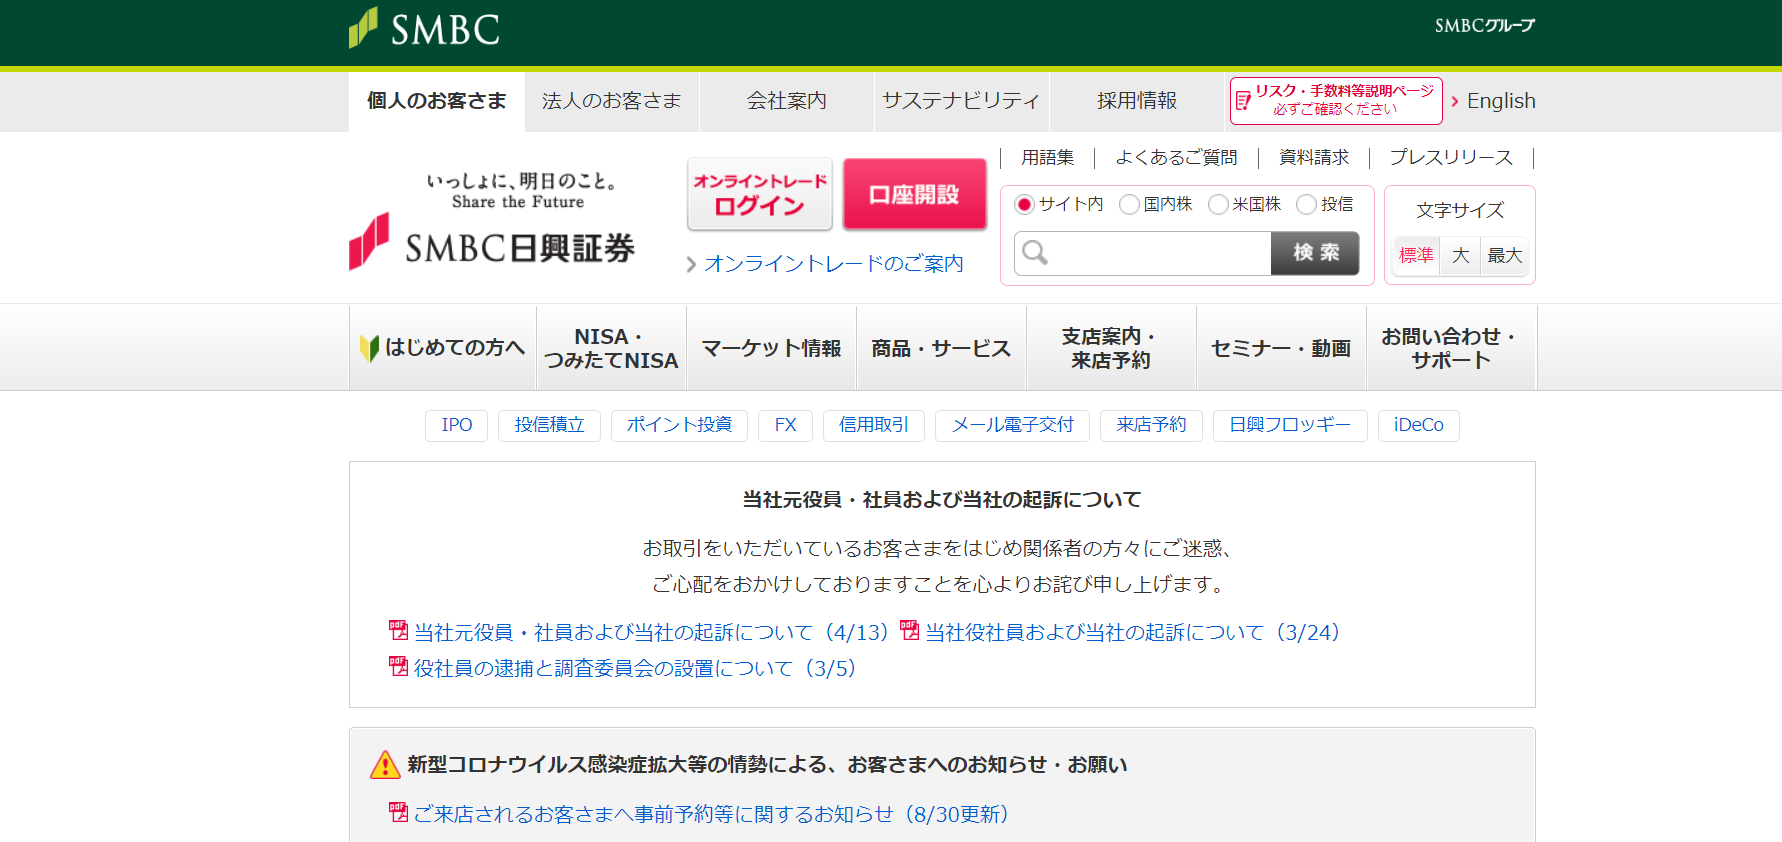Click the 検索 button
This screenshot has width=1782, height=842.
[x=1315, y=253]
